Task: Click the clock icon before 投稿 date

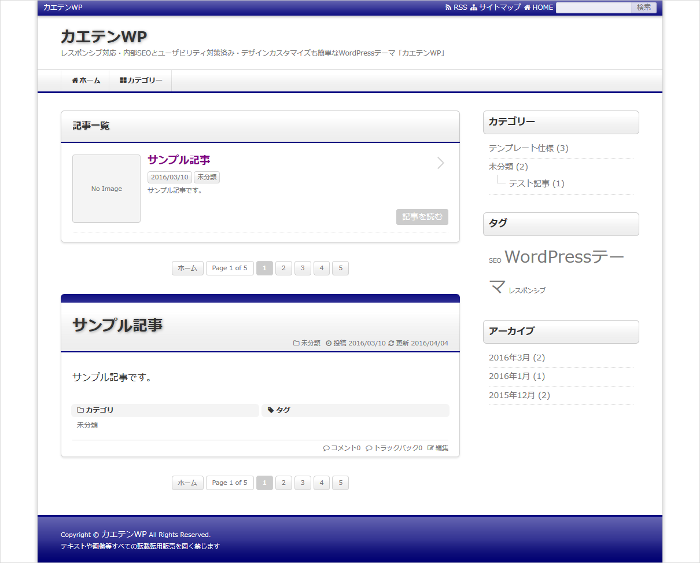Action: pyautogui.click(x=329, y=343)
